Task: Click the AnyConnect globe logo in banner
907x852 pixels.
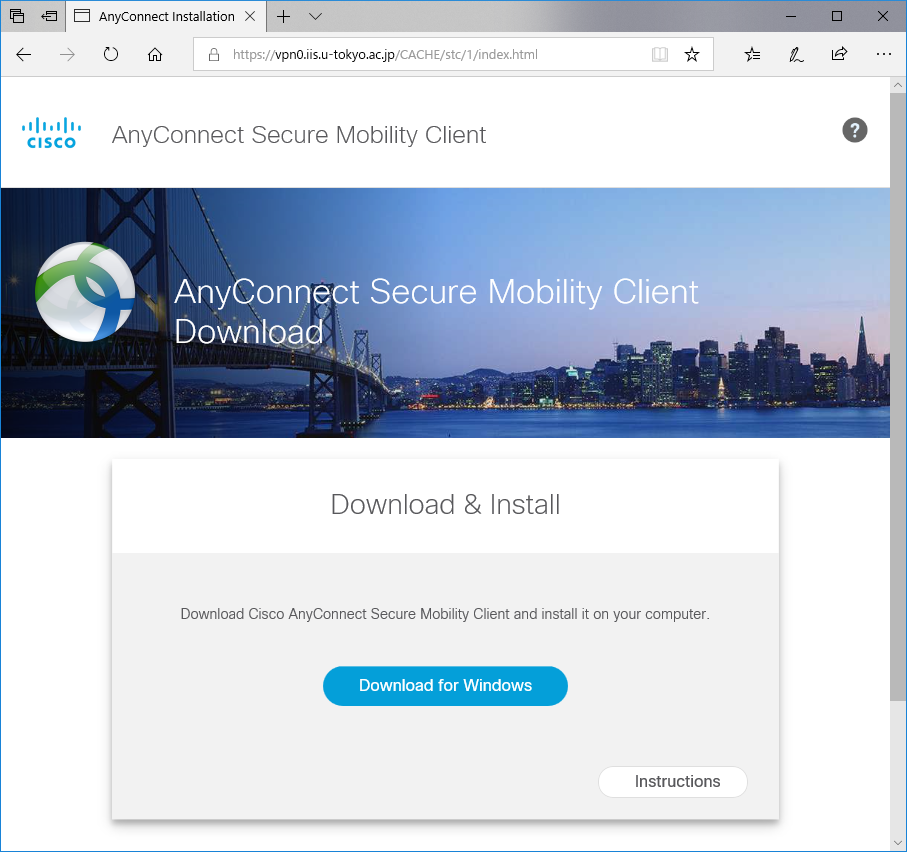Action: coord(85,292)
